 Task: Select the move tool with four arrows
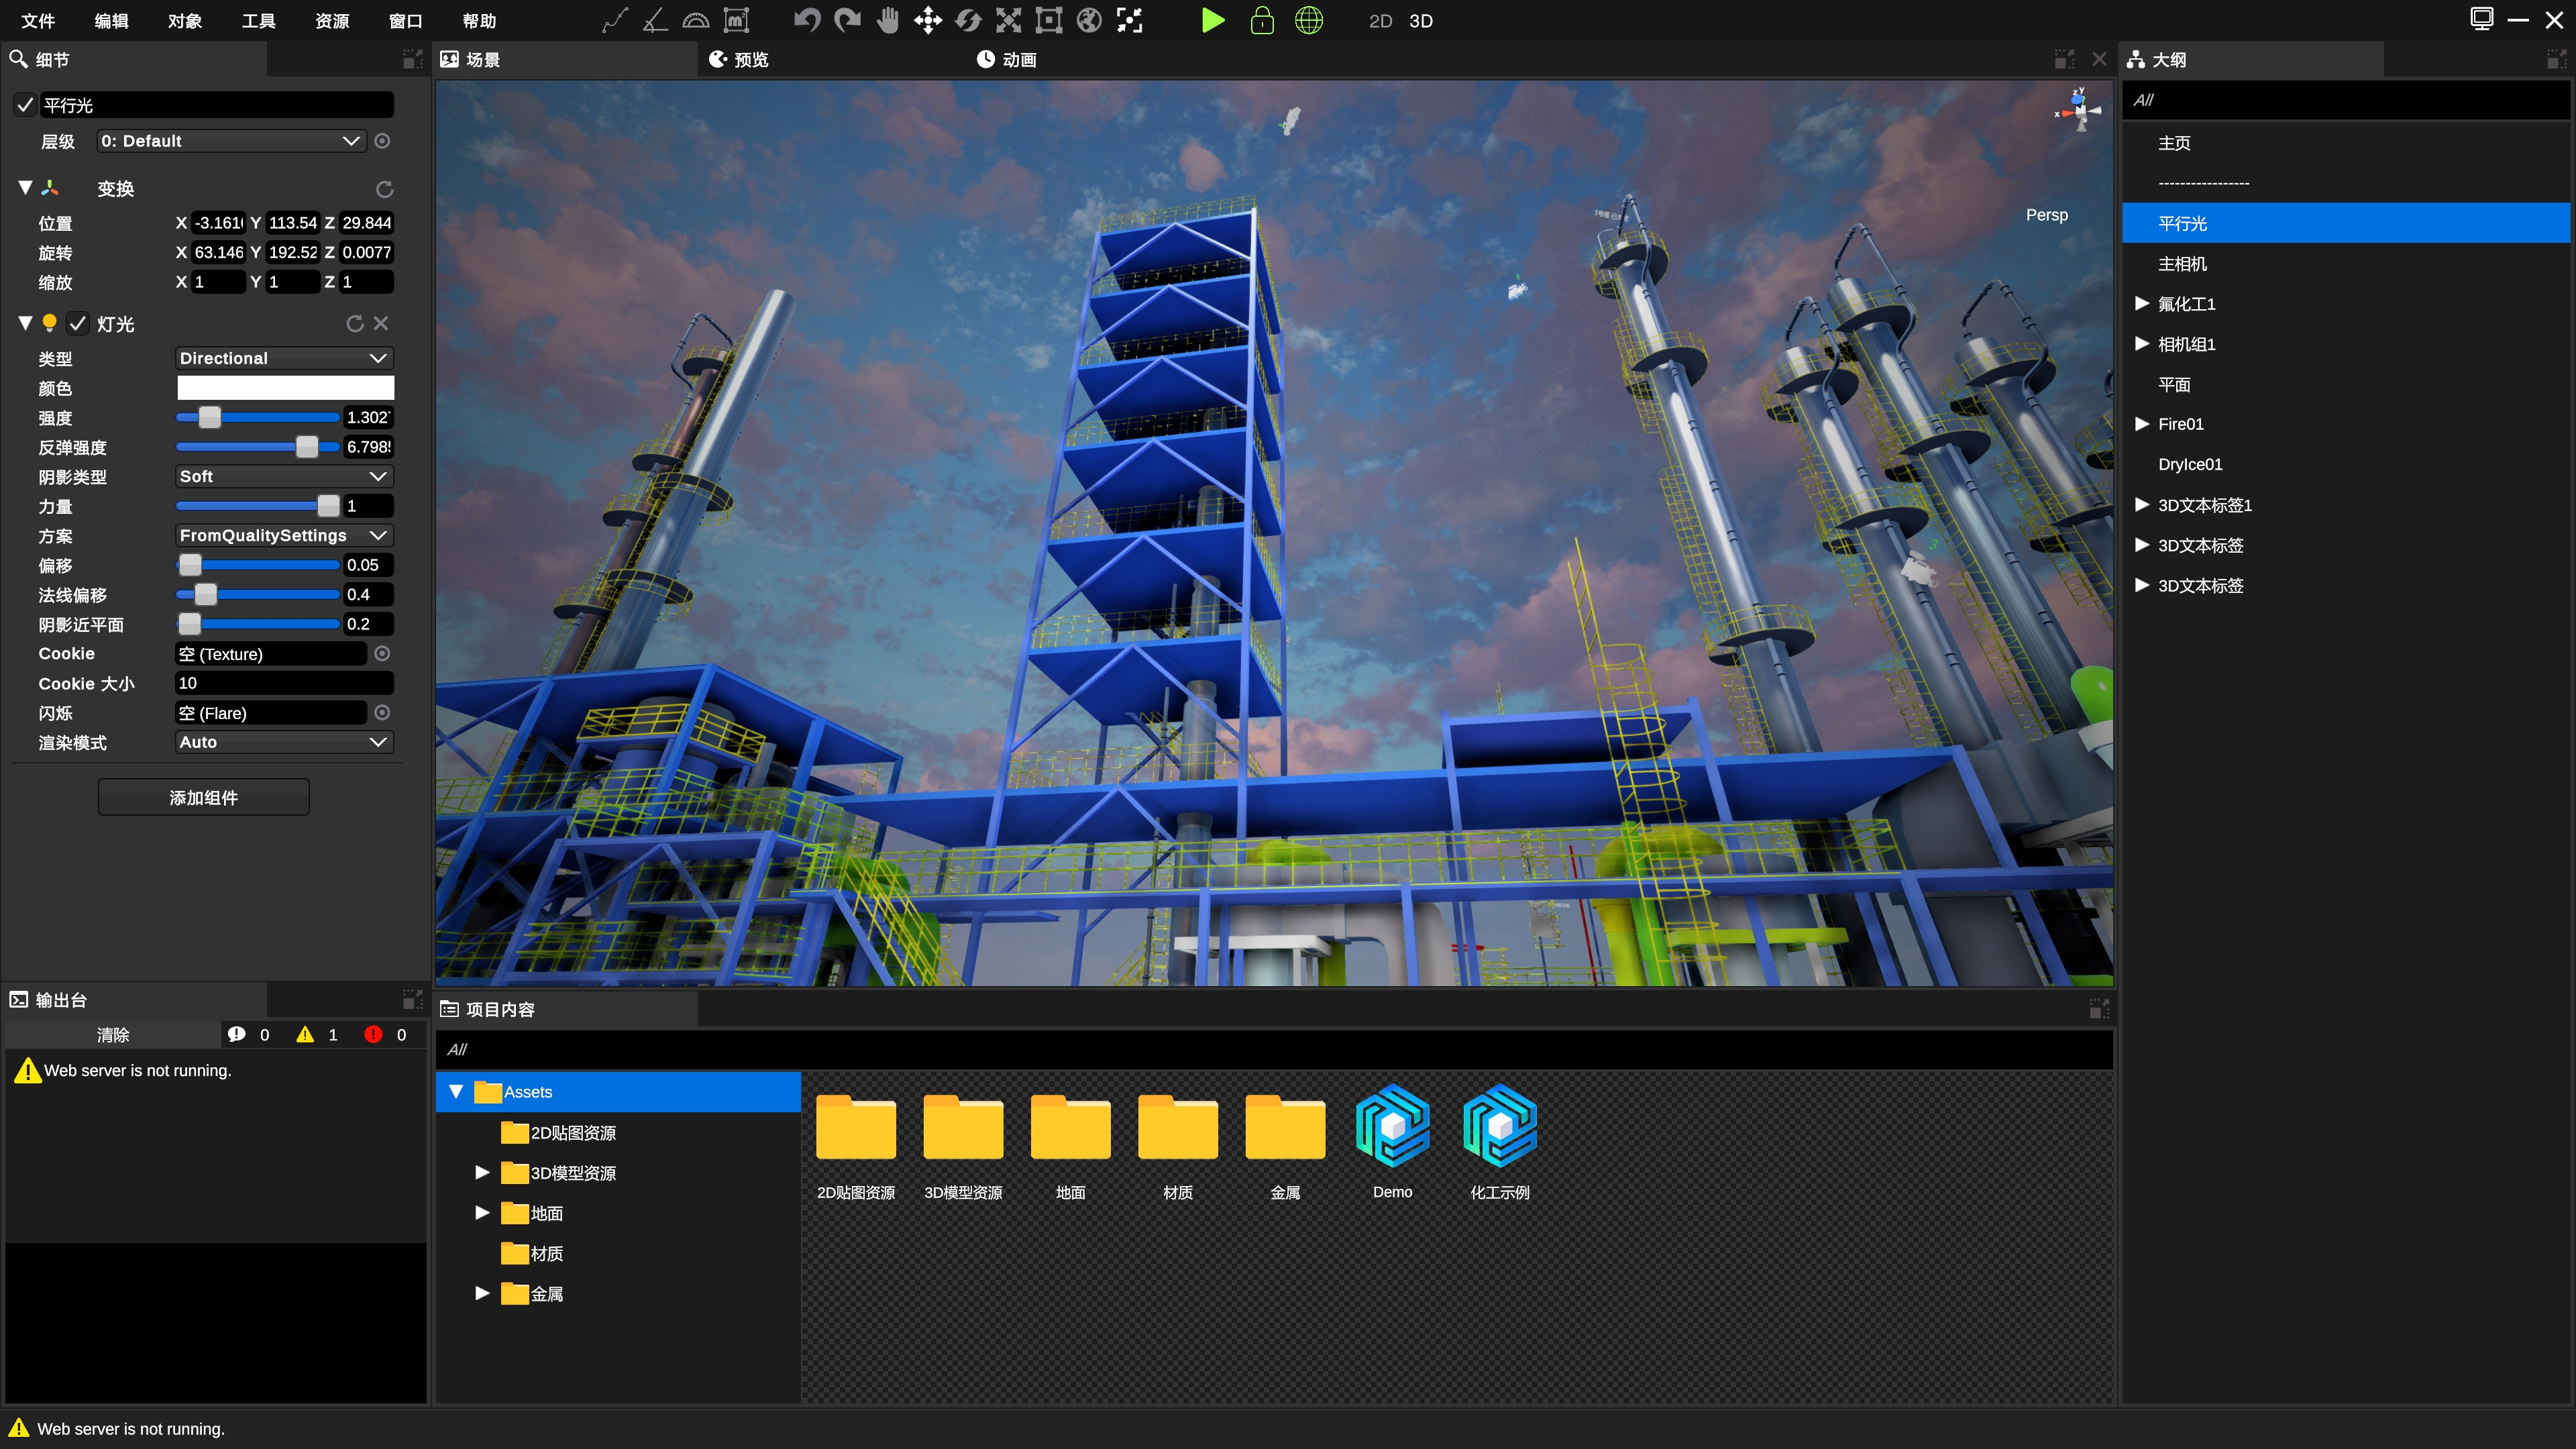point(928,20)
